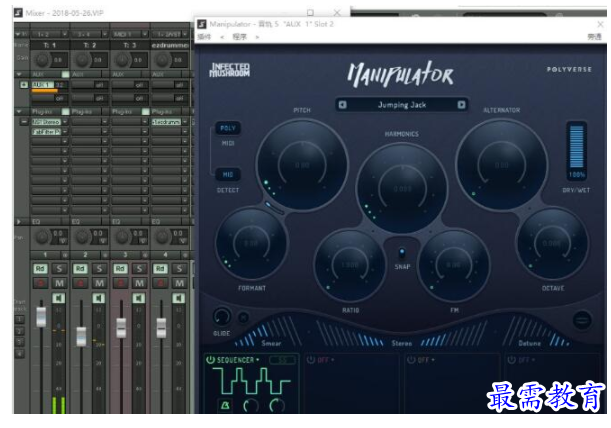Arm record on mixer channel 4
This screenshot has width=611, height=428.
160,283
